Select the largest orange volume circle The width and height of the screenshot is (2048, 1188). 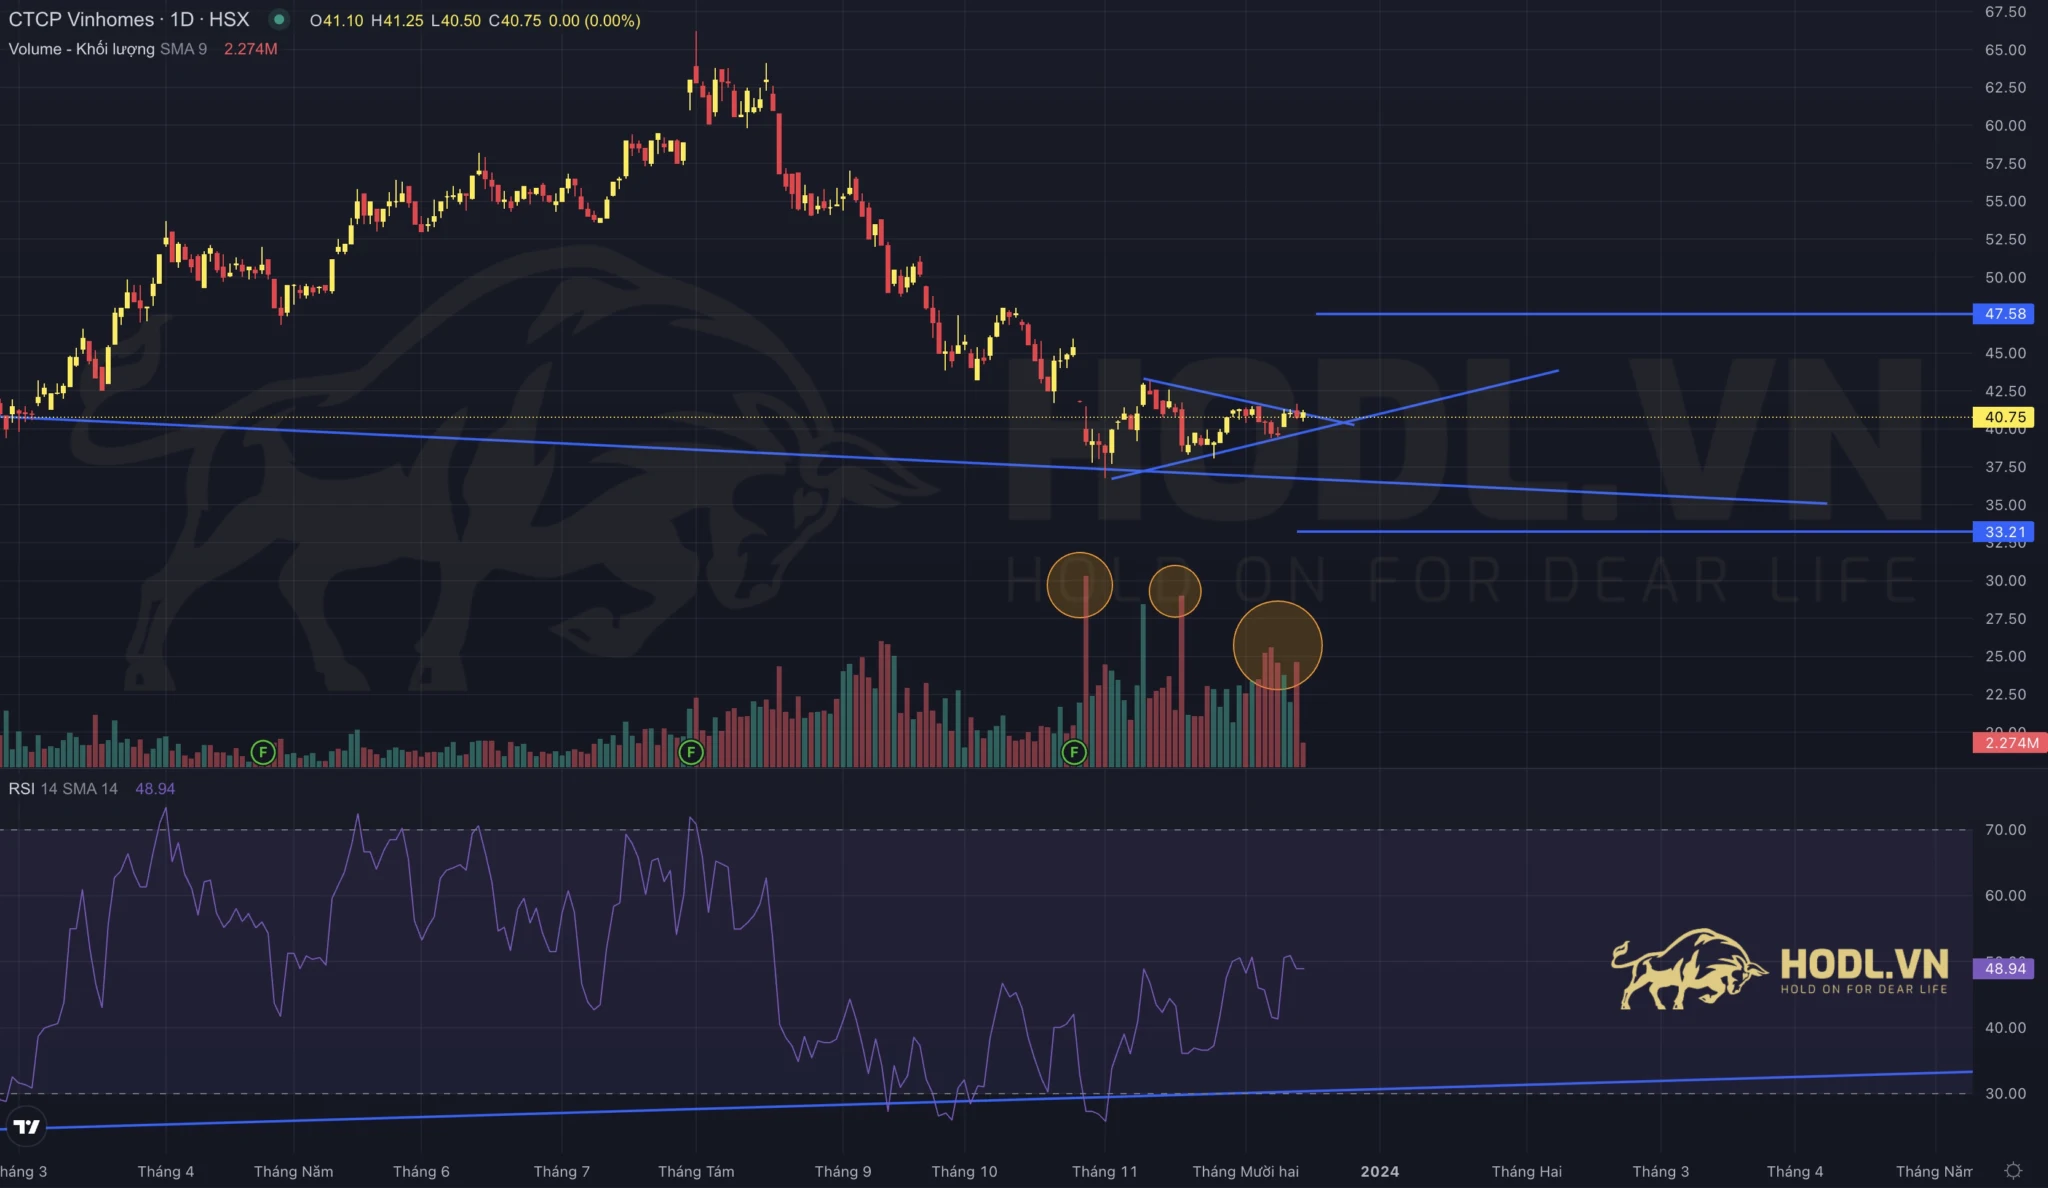click(1277, 646)
